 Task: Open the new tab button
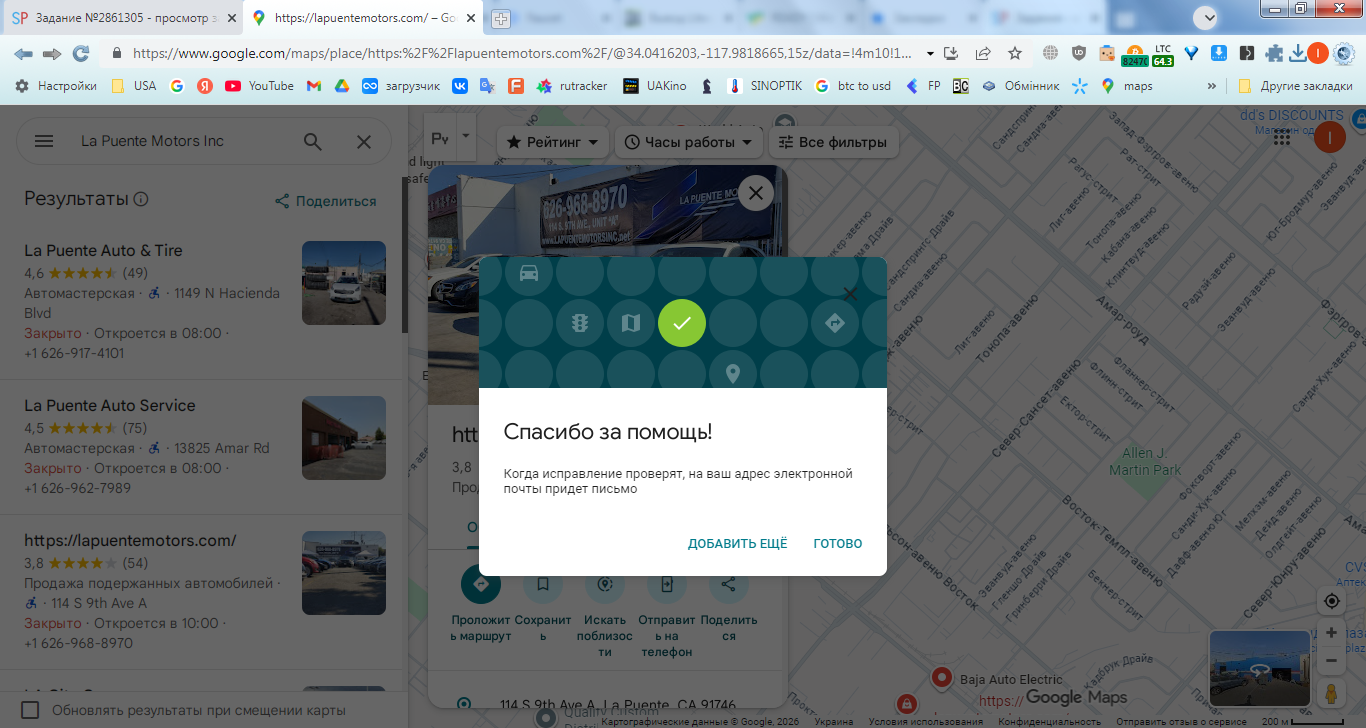click(x=501, y=18)
